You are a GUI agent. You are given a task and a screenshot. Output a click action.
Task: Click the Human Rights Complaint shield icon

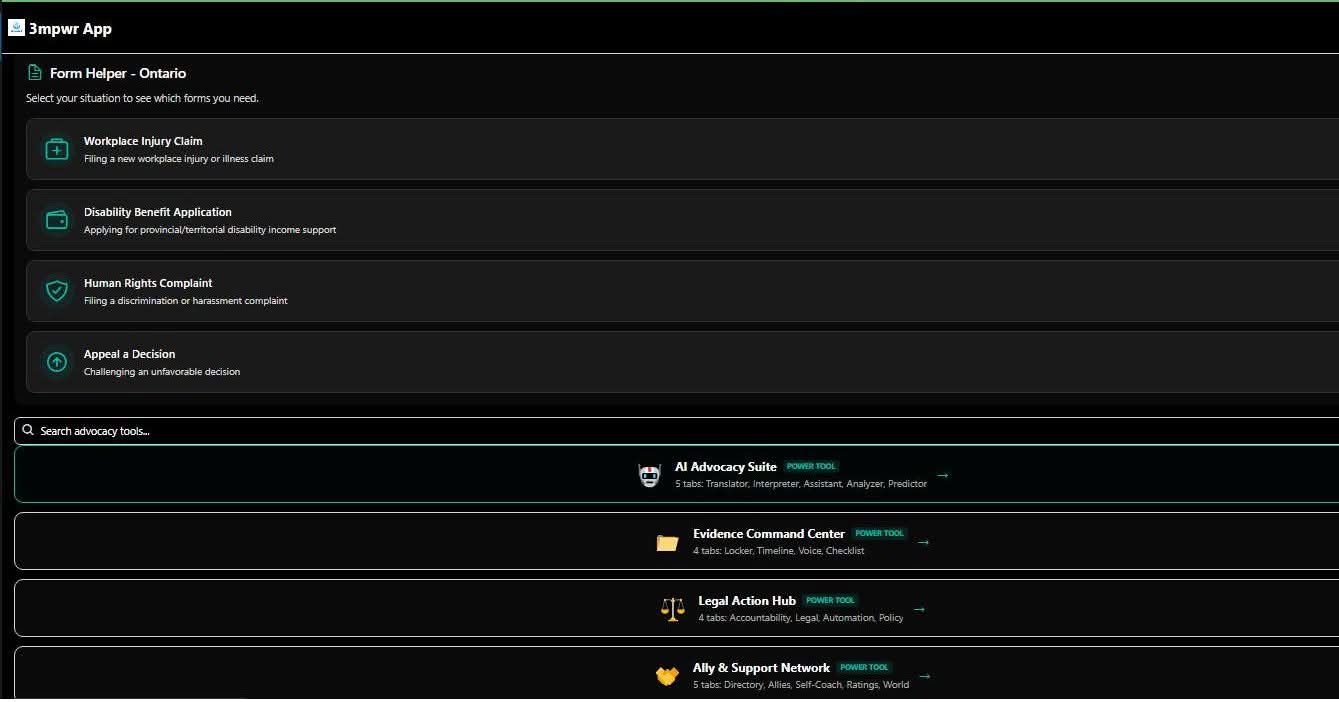click(x=57, y=291)
